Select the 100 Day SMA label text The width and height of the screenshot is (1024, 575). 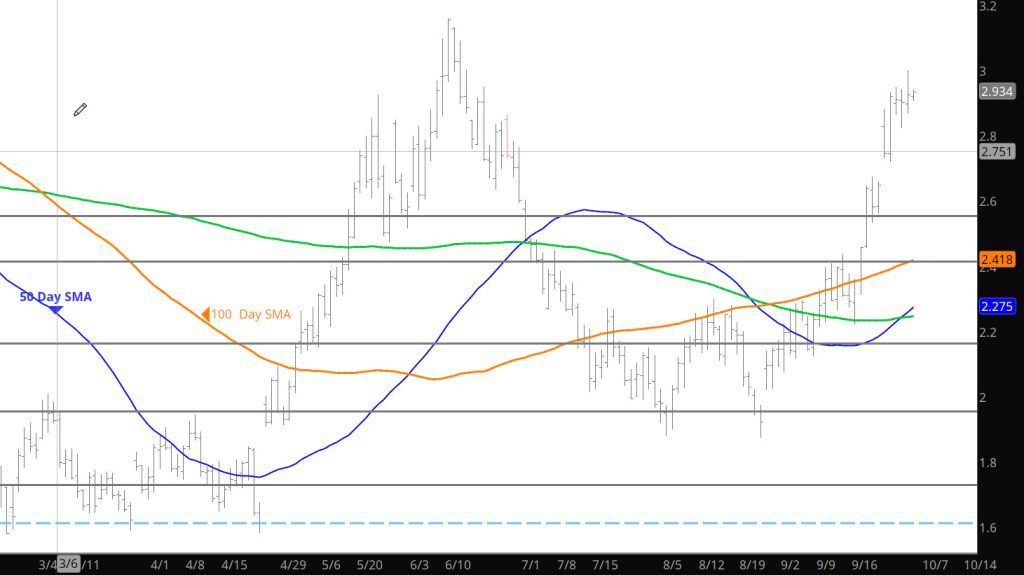pos(250,315)
